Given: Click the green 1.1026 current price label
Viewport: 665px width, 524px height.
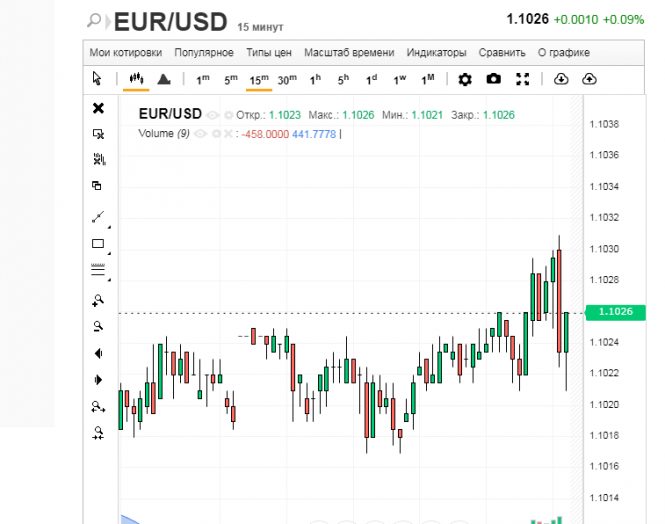Looking at the screenshot, I should (615, 312).
